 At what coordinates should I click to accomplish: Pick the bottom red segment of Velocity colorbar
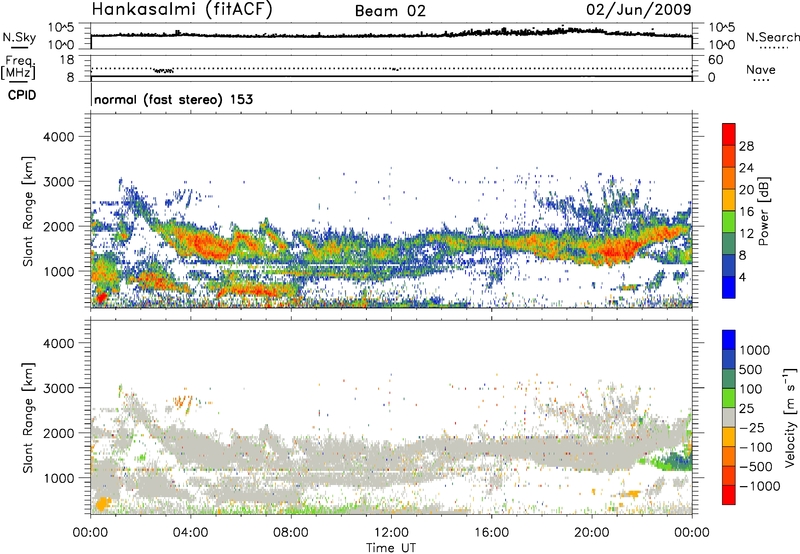point(729,495)
